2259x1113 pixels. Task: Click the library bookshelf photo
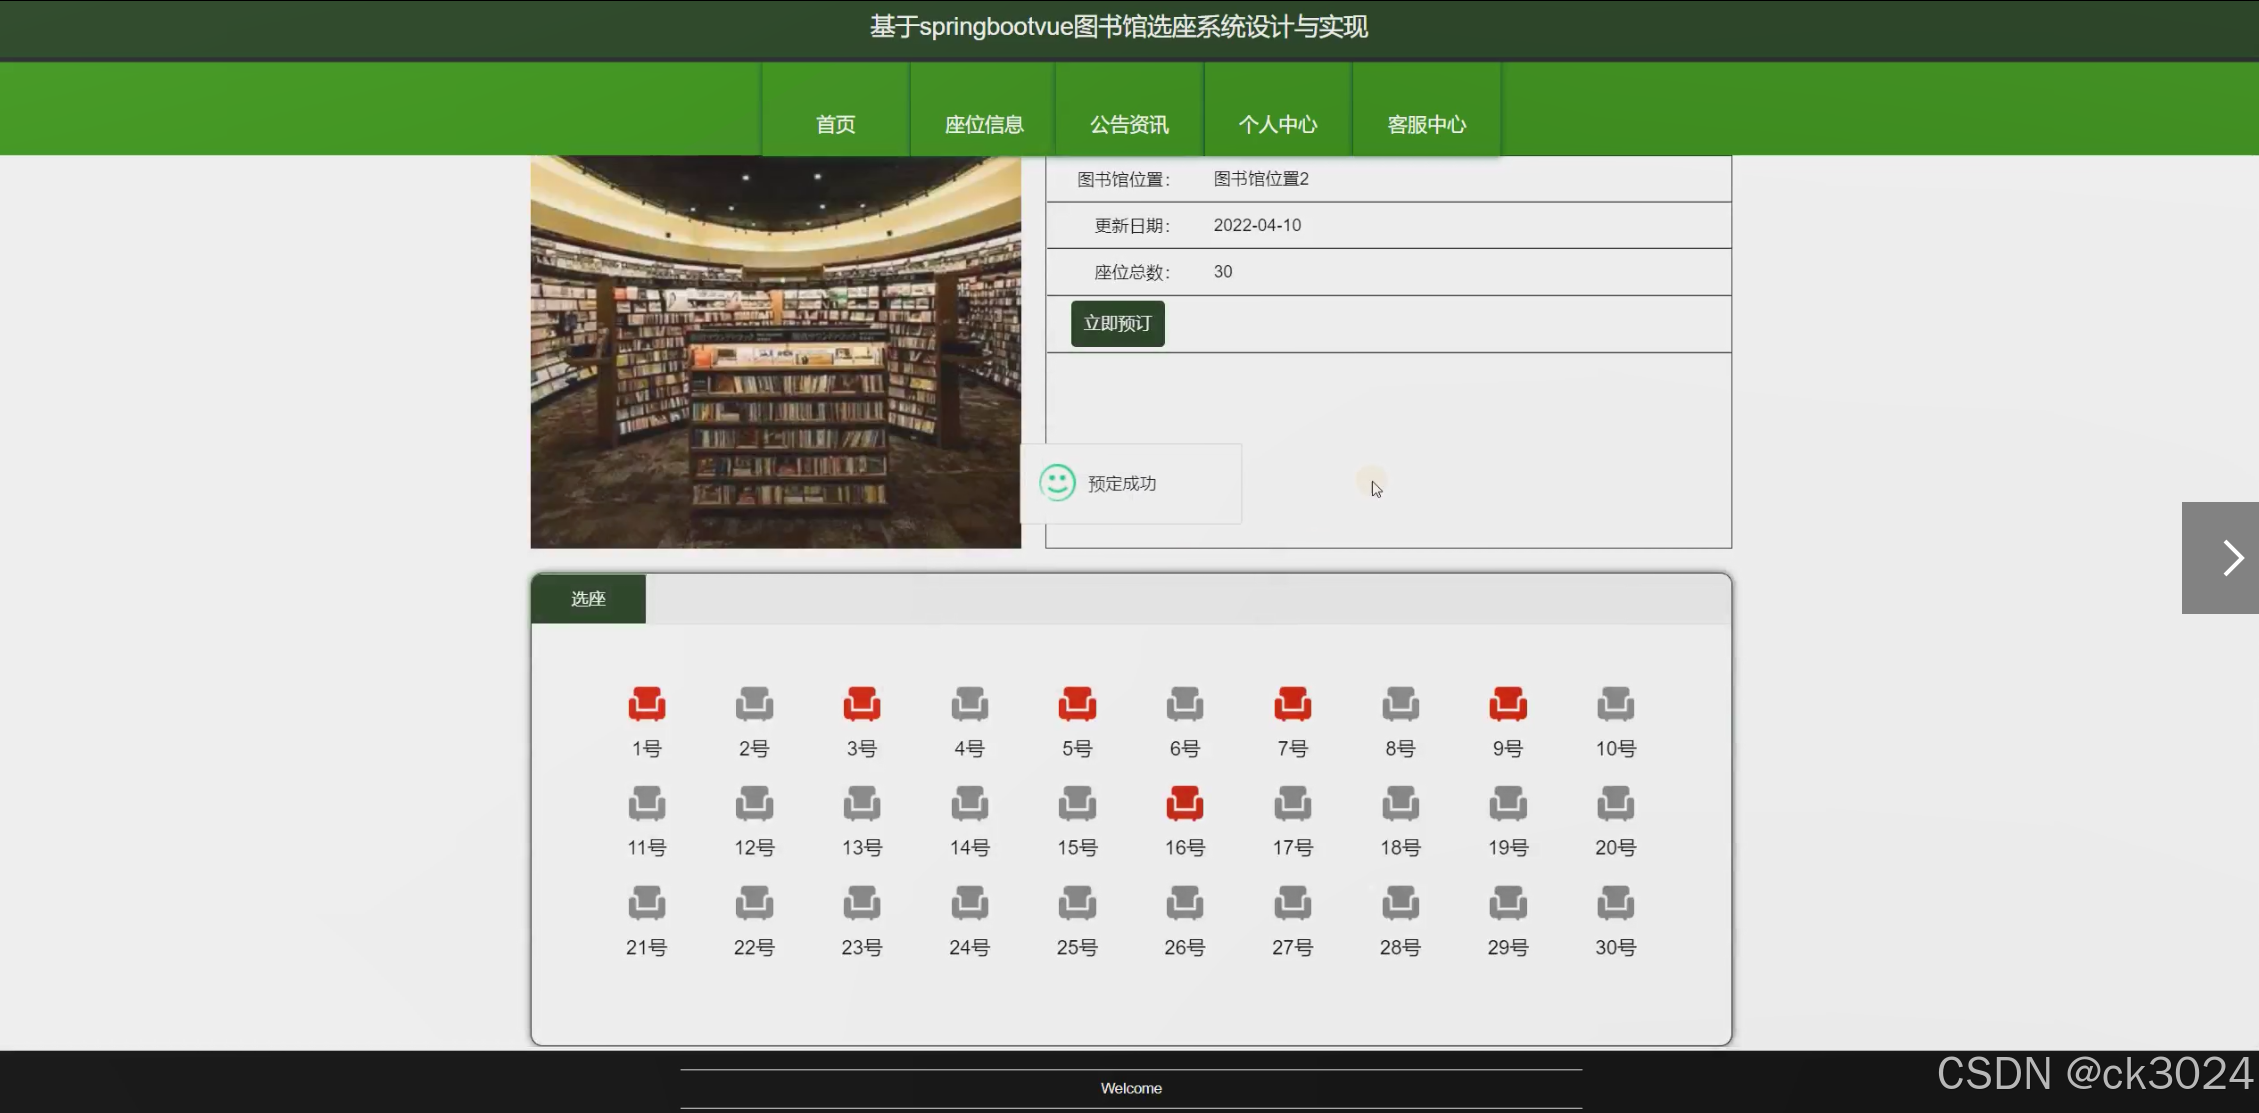click(x=775, y=352)
